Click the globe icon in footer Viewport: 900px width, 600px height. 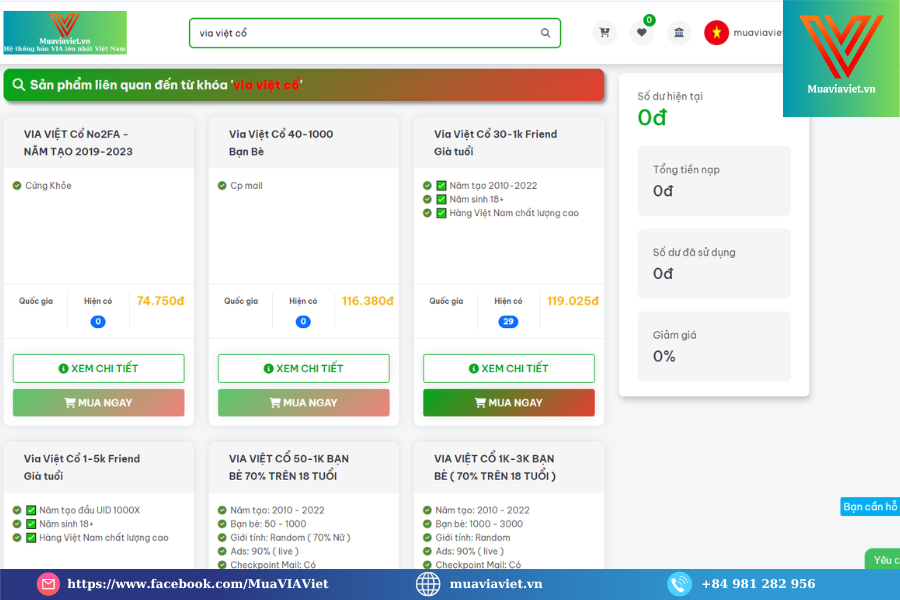tap(428, 584)
